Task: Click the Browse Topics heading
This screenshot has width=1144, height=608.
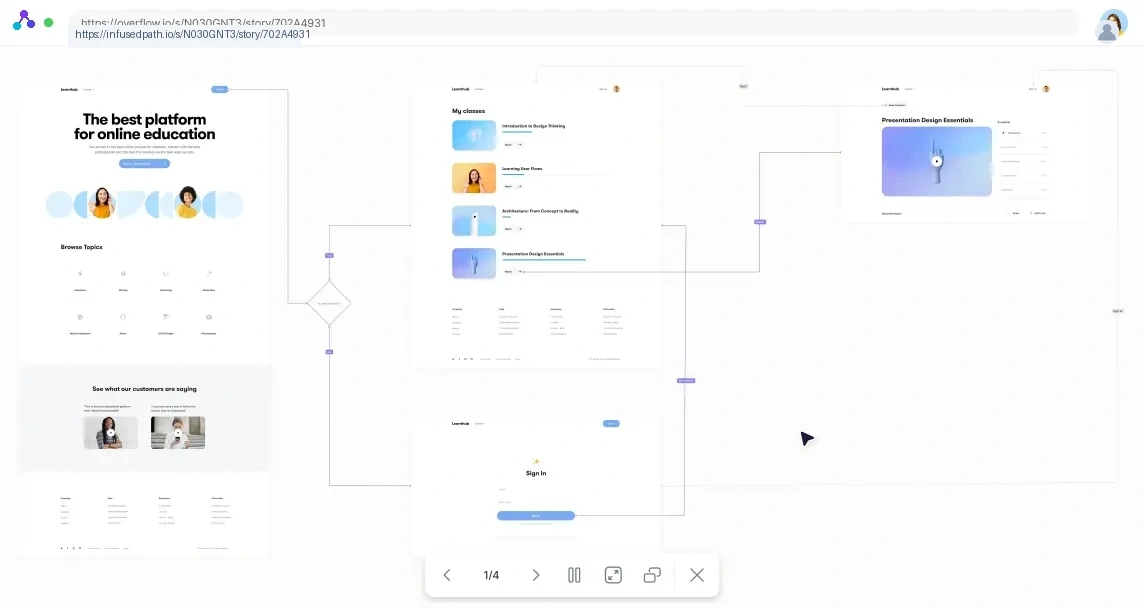Action: [x=82, y=247]
